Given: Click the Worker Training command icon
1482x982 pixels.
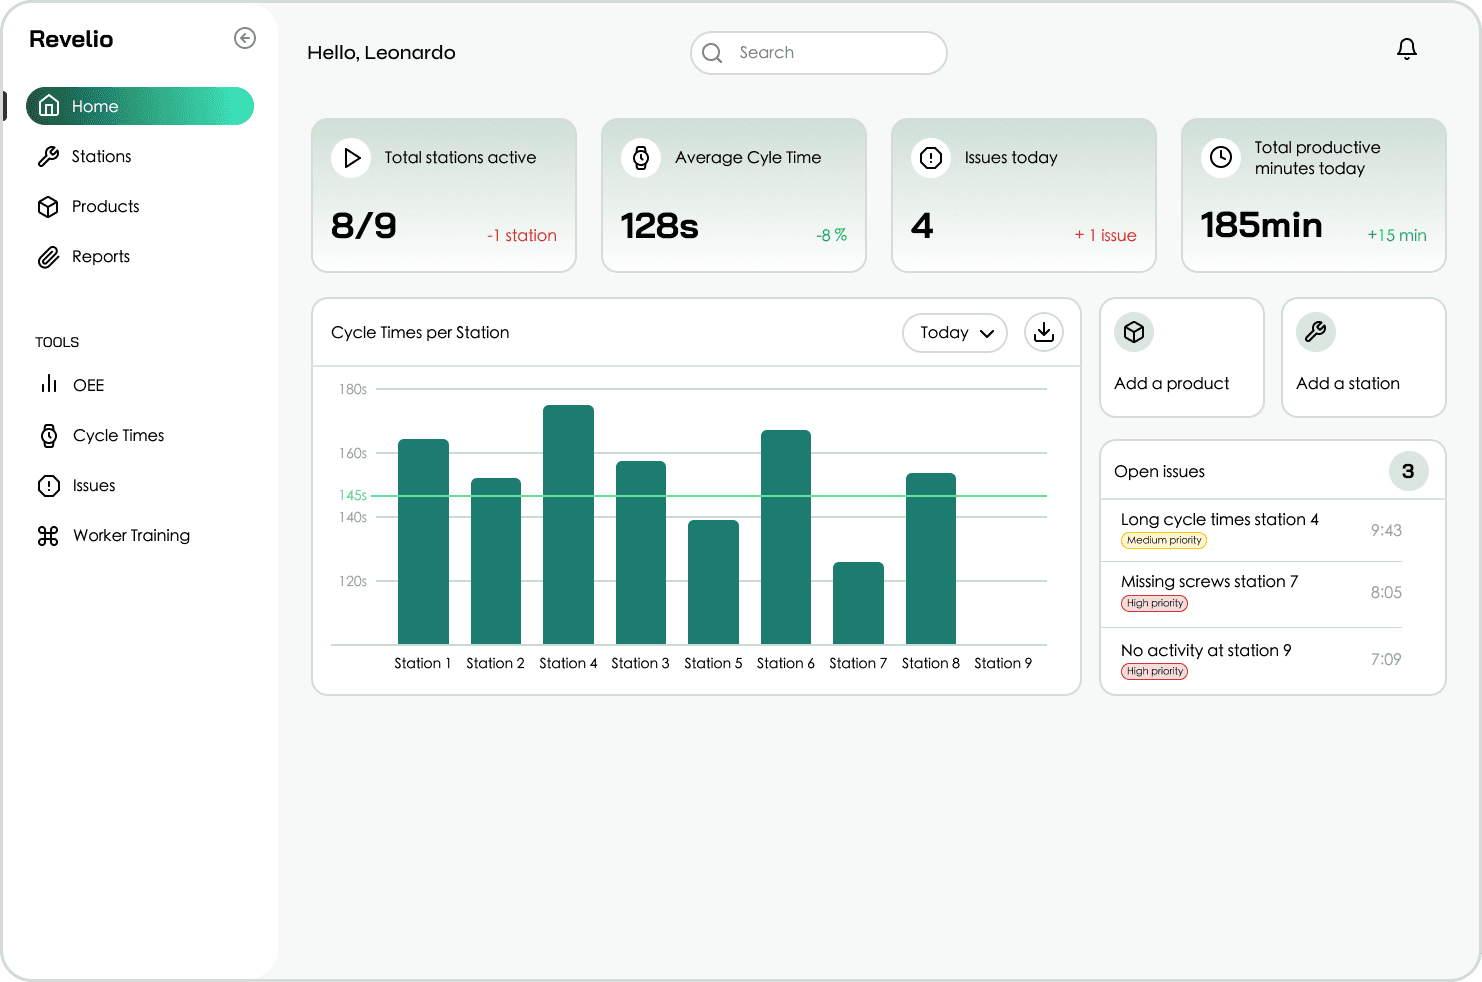Looking at the screenshot, I should [x=48, y=535].
